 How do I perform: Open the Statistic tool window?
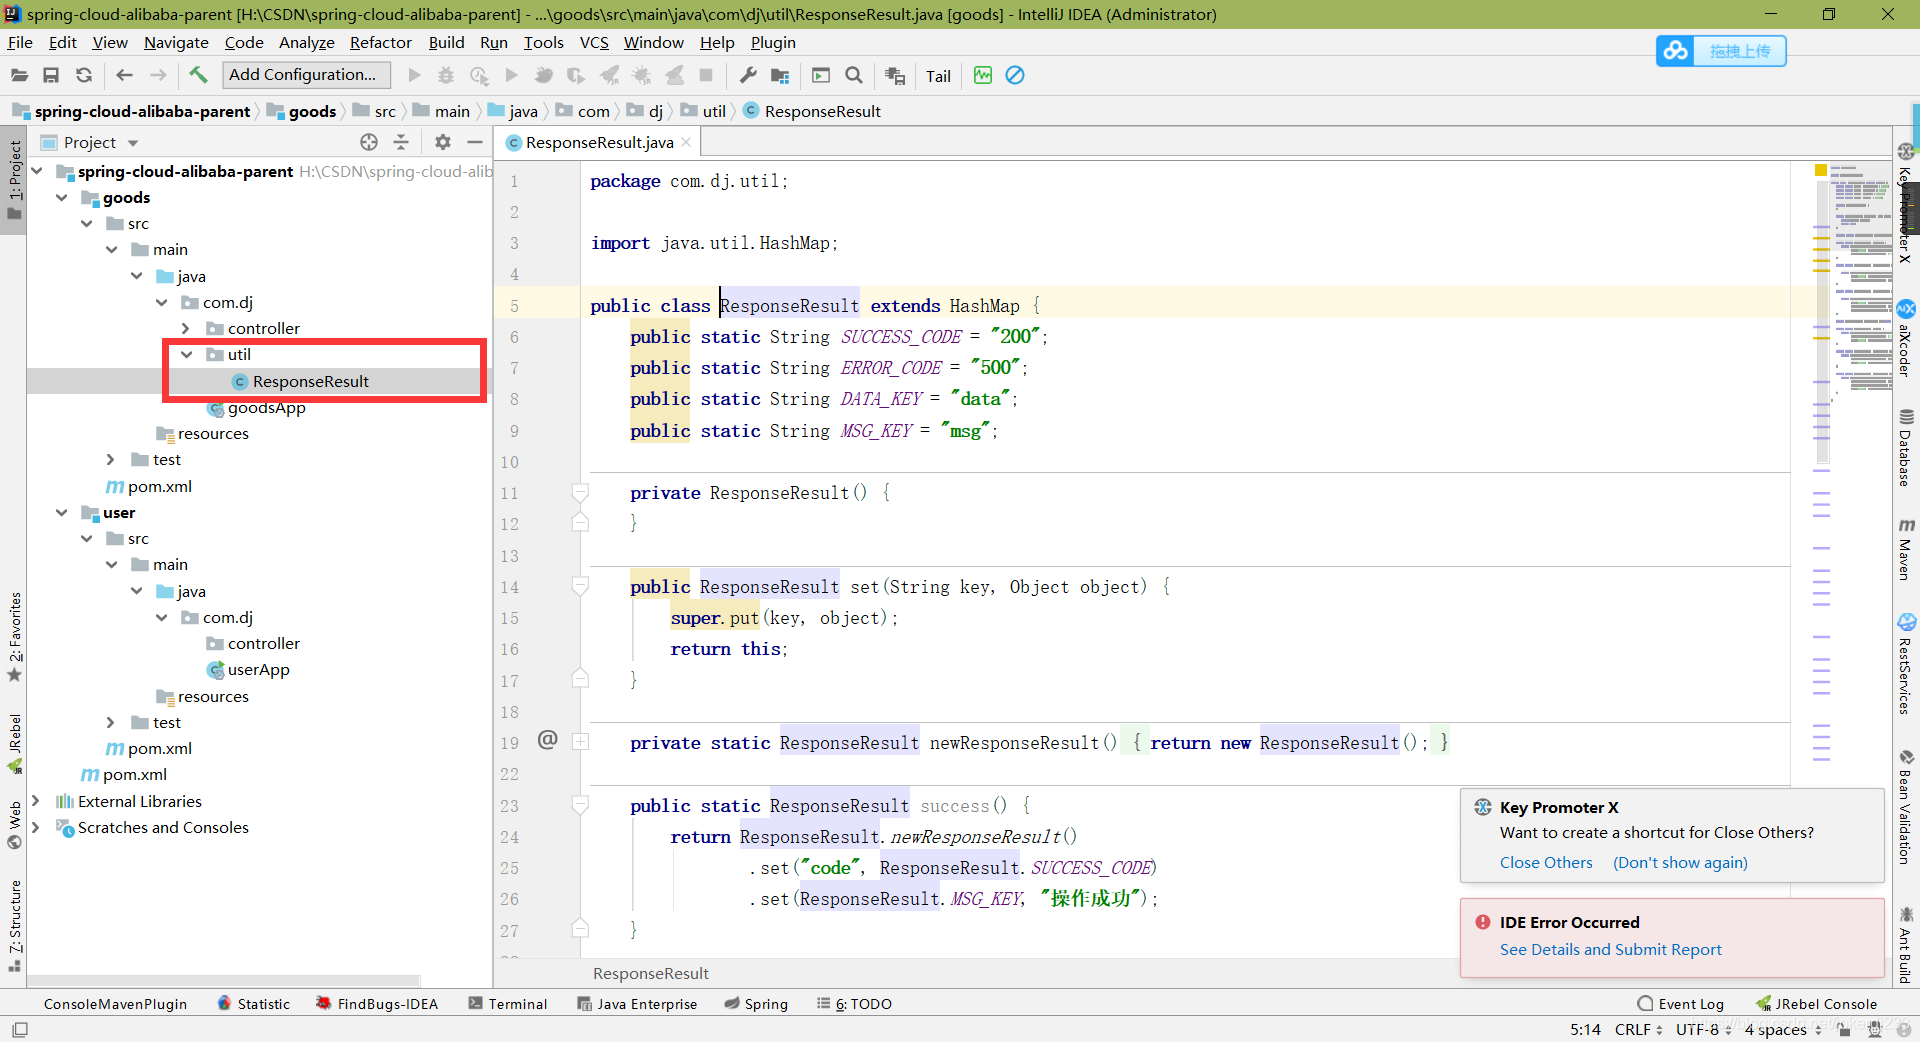click(253, 1004)
